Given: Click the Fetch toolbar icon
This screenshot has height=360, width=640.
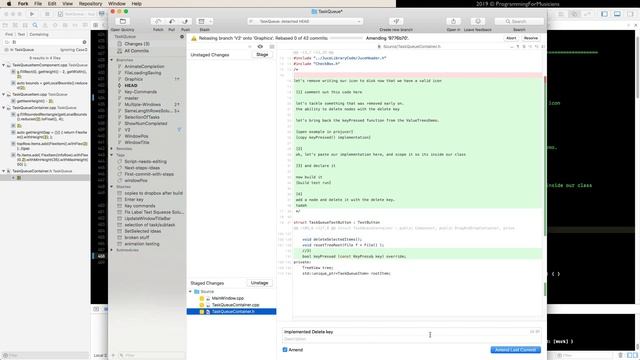Looking at the screenshot, I should click(158, 21).
